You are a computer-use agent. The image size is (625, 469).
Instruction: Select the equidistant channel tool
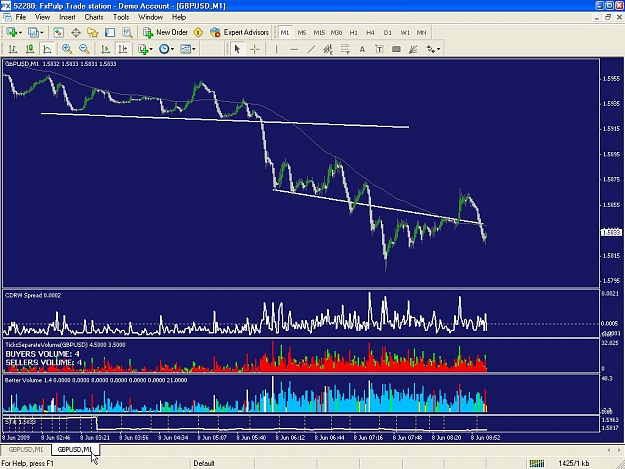click(328, 49)
